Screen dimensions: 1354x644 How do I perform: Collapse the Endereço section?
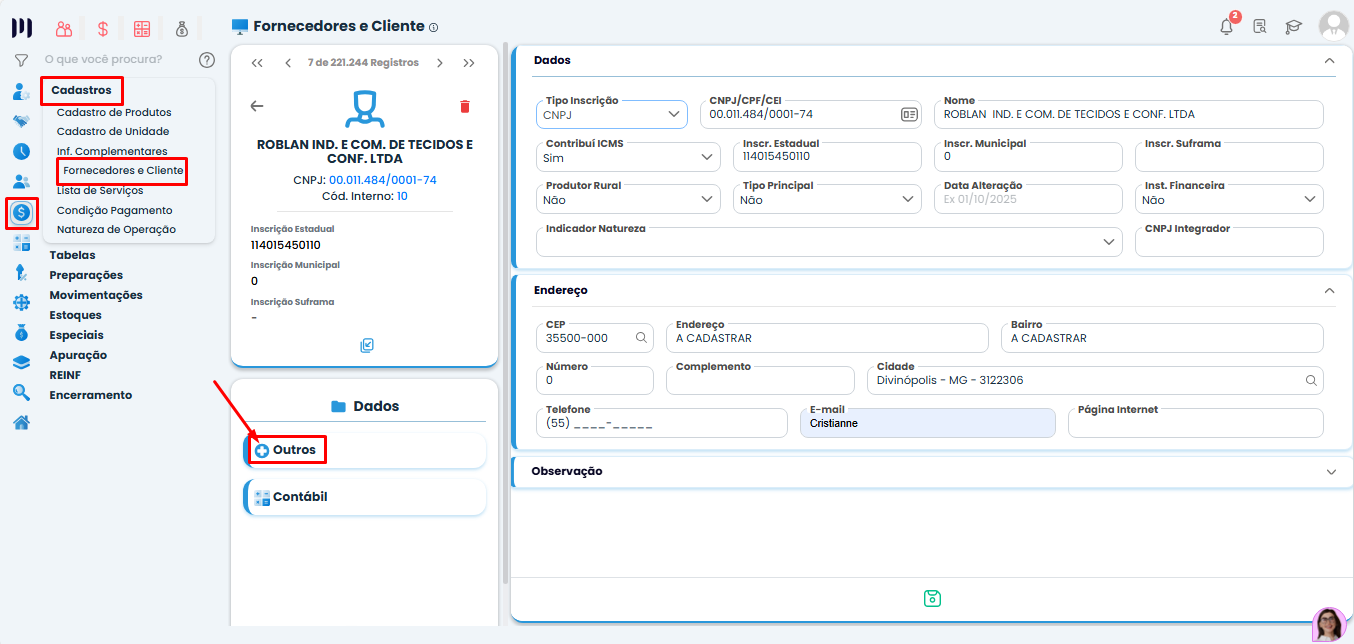[x=1329, y=290]
